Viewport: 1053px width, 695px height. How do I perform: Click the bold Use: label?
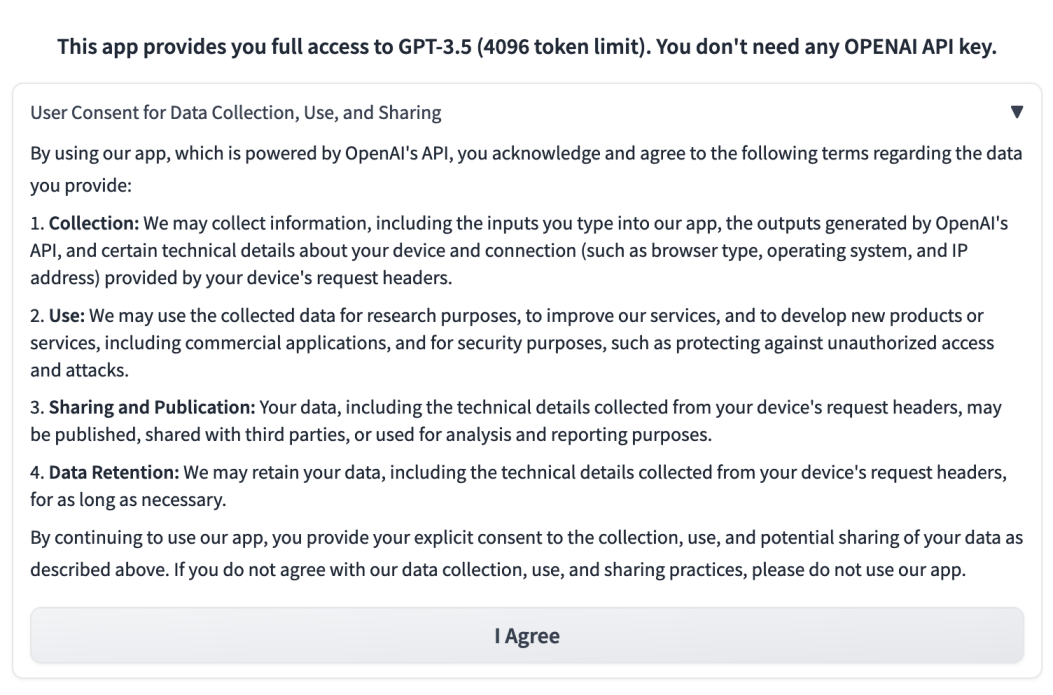click(69, 316)
